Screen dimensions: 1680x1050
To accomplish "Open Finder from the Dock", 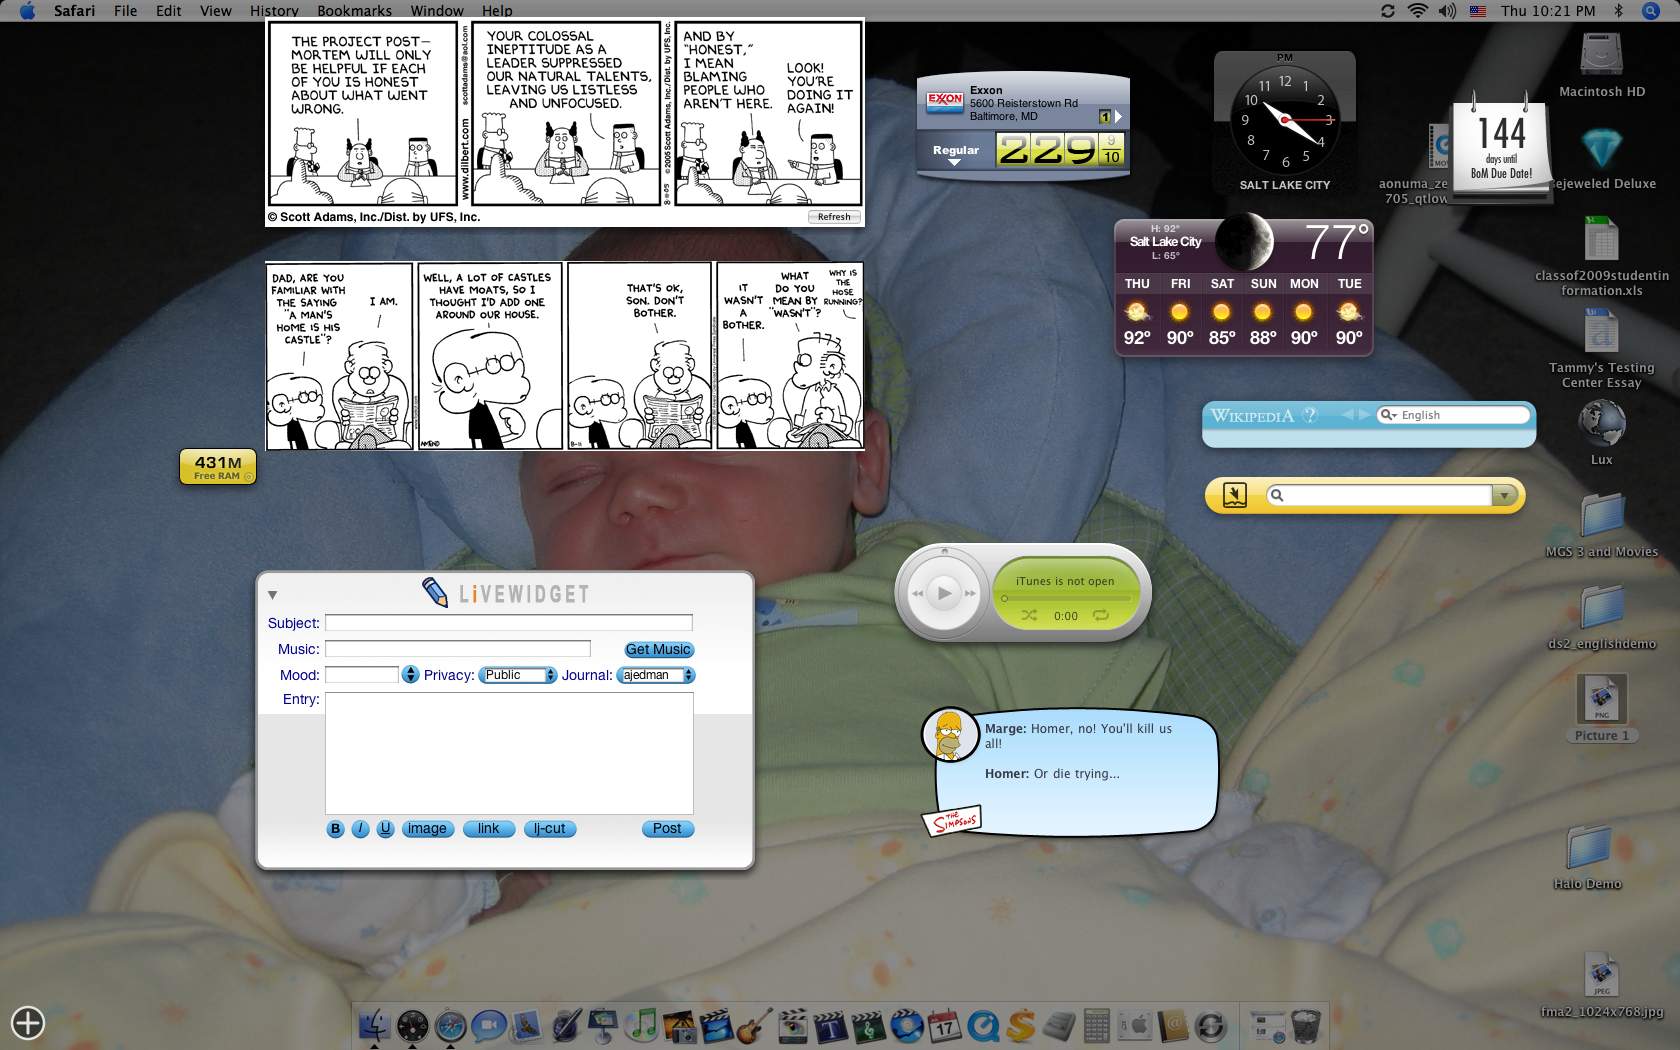I will pos(374,1025).
